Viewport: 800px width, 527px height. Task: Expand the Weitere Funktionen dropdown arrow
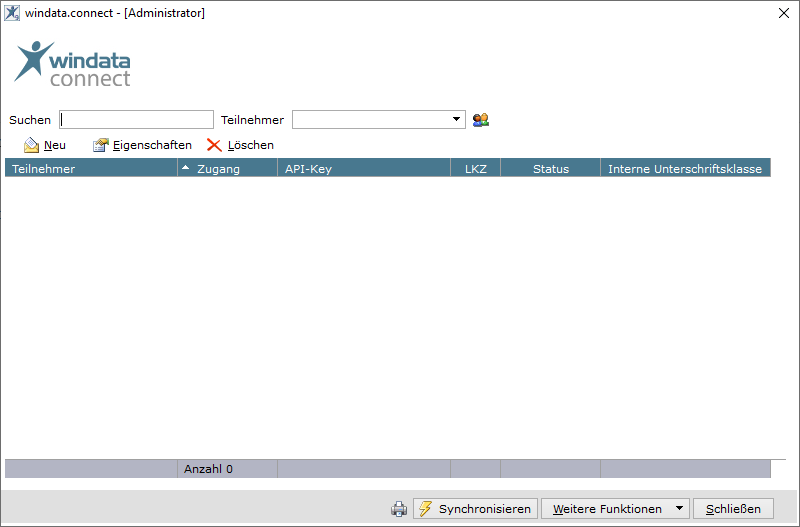[x=680, y=509]
